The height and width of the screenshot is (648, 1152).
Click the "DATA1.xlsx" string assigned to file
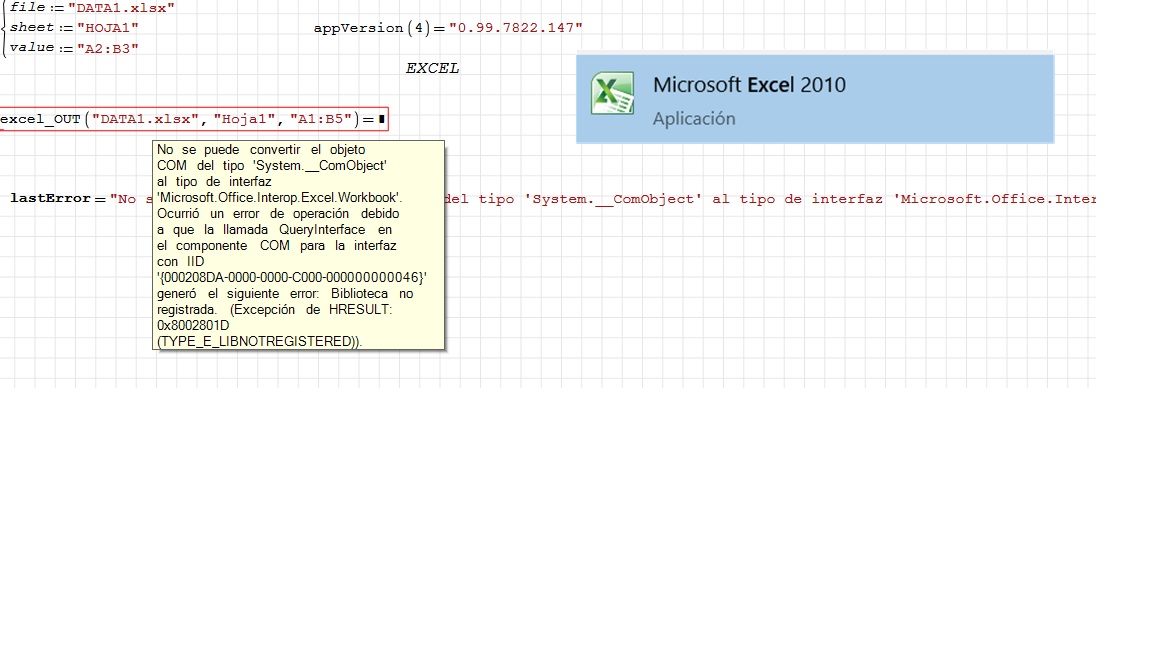coord(121,8)
